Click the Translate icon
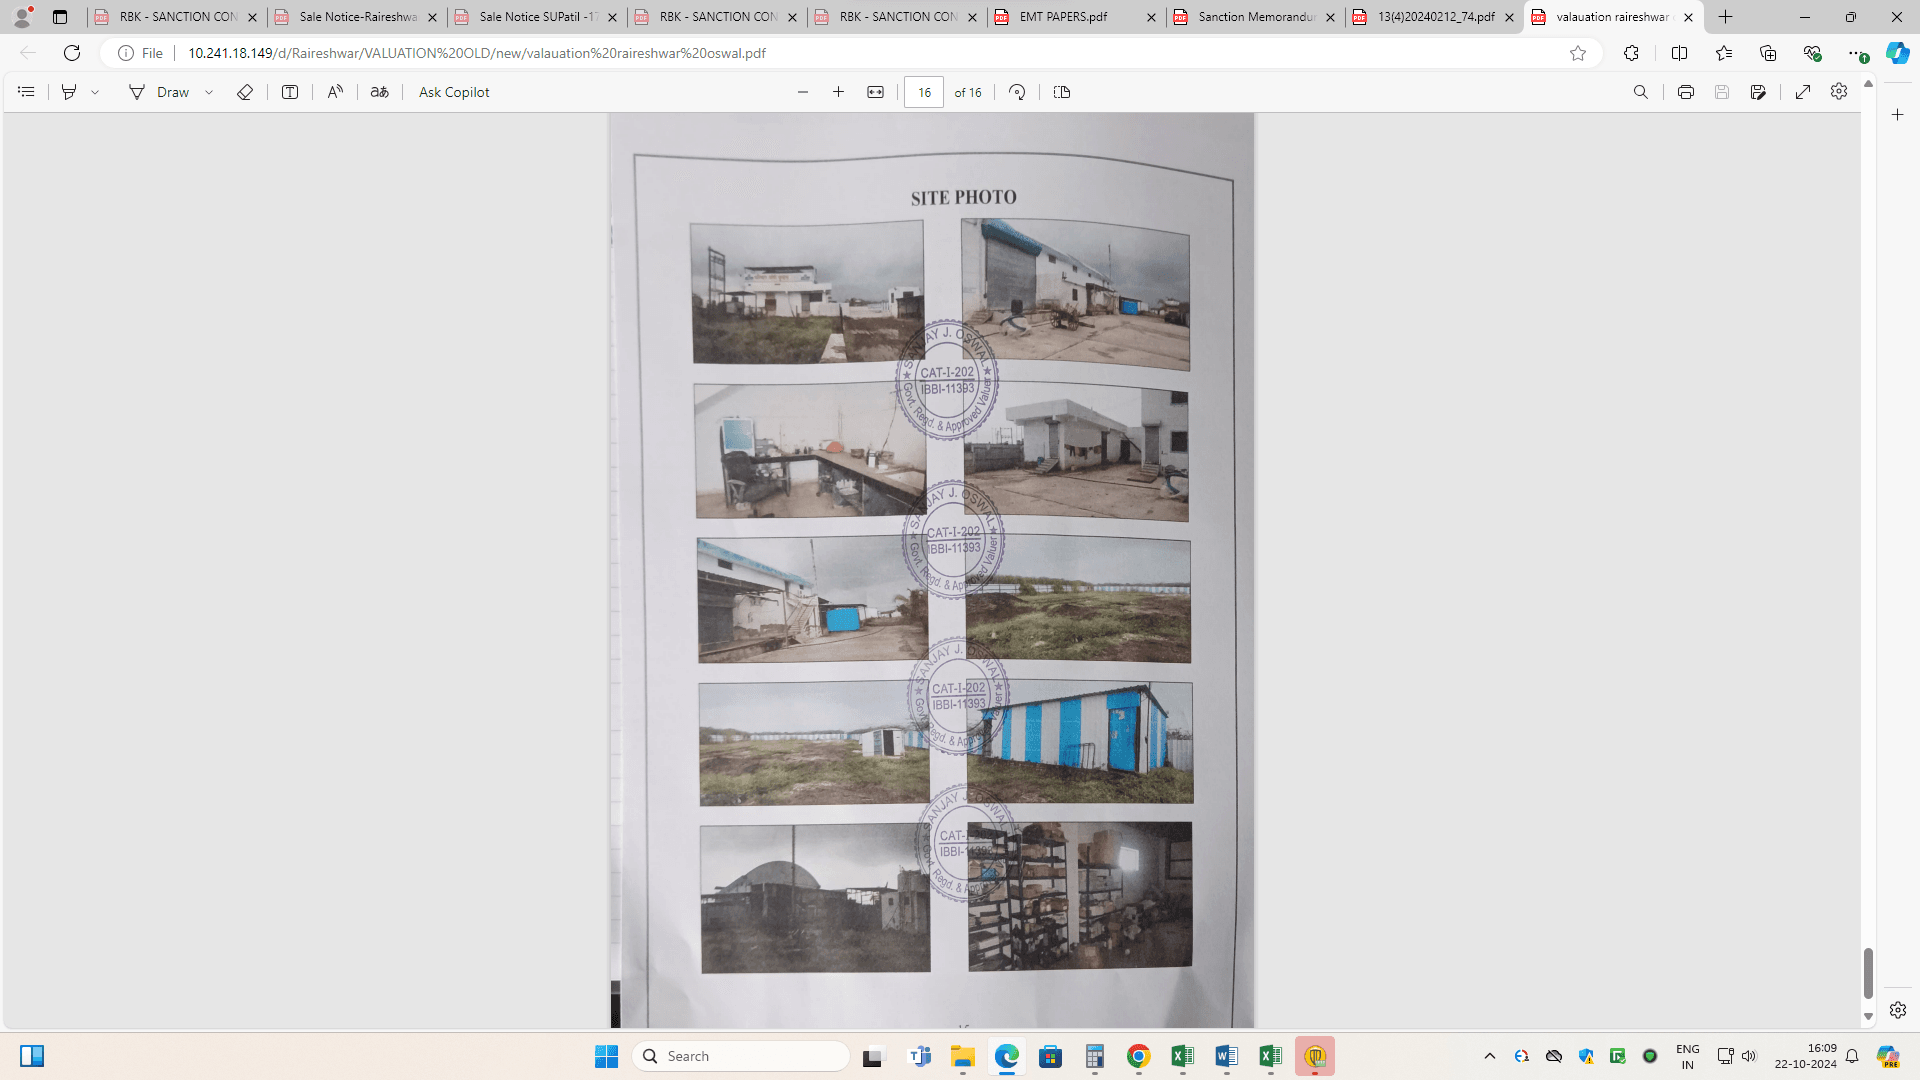Viewport: 1920px width, 1080px height. 380,92
